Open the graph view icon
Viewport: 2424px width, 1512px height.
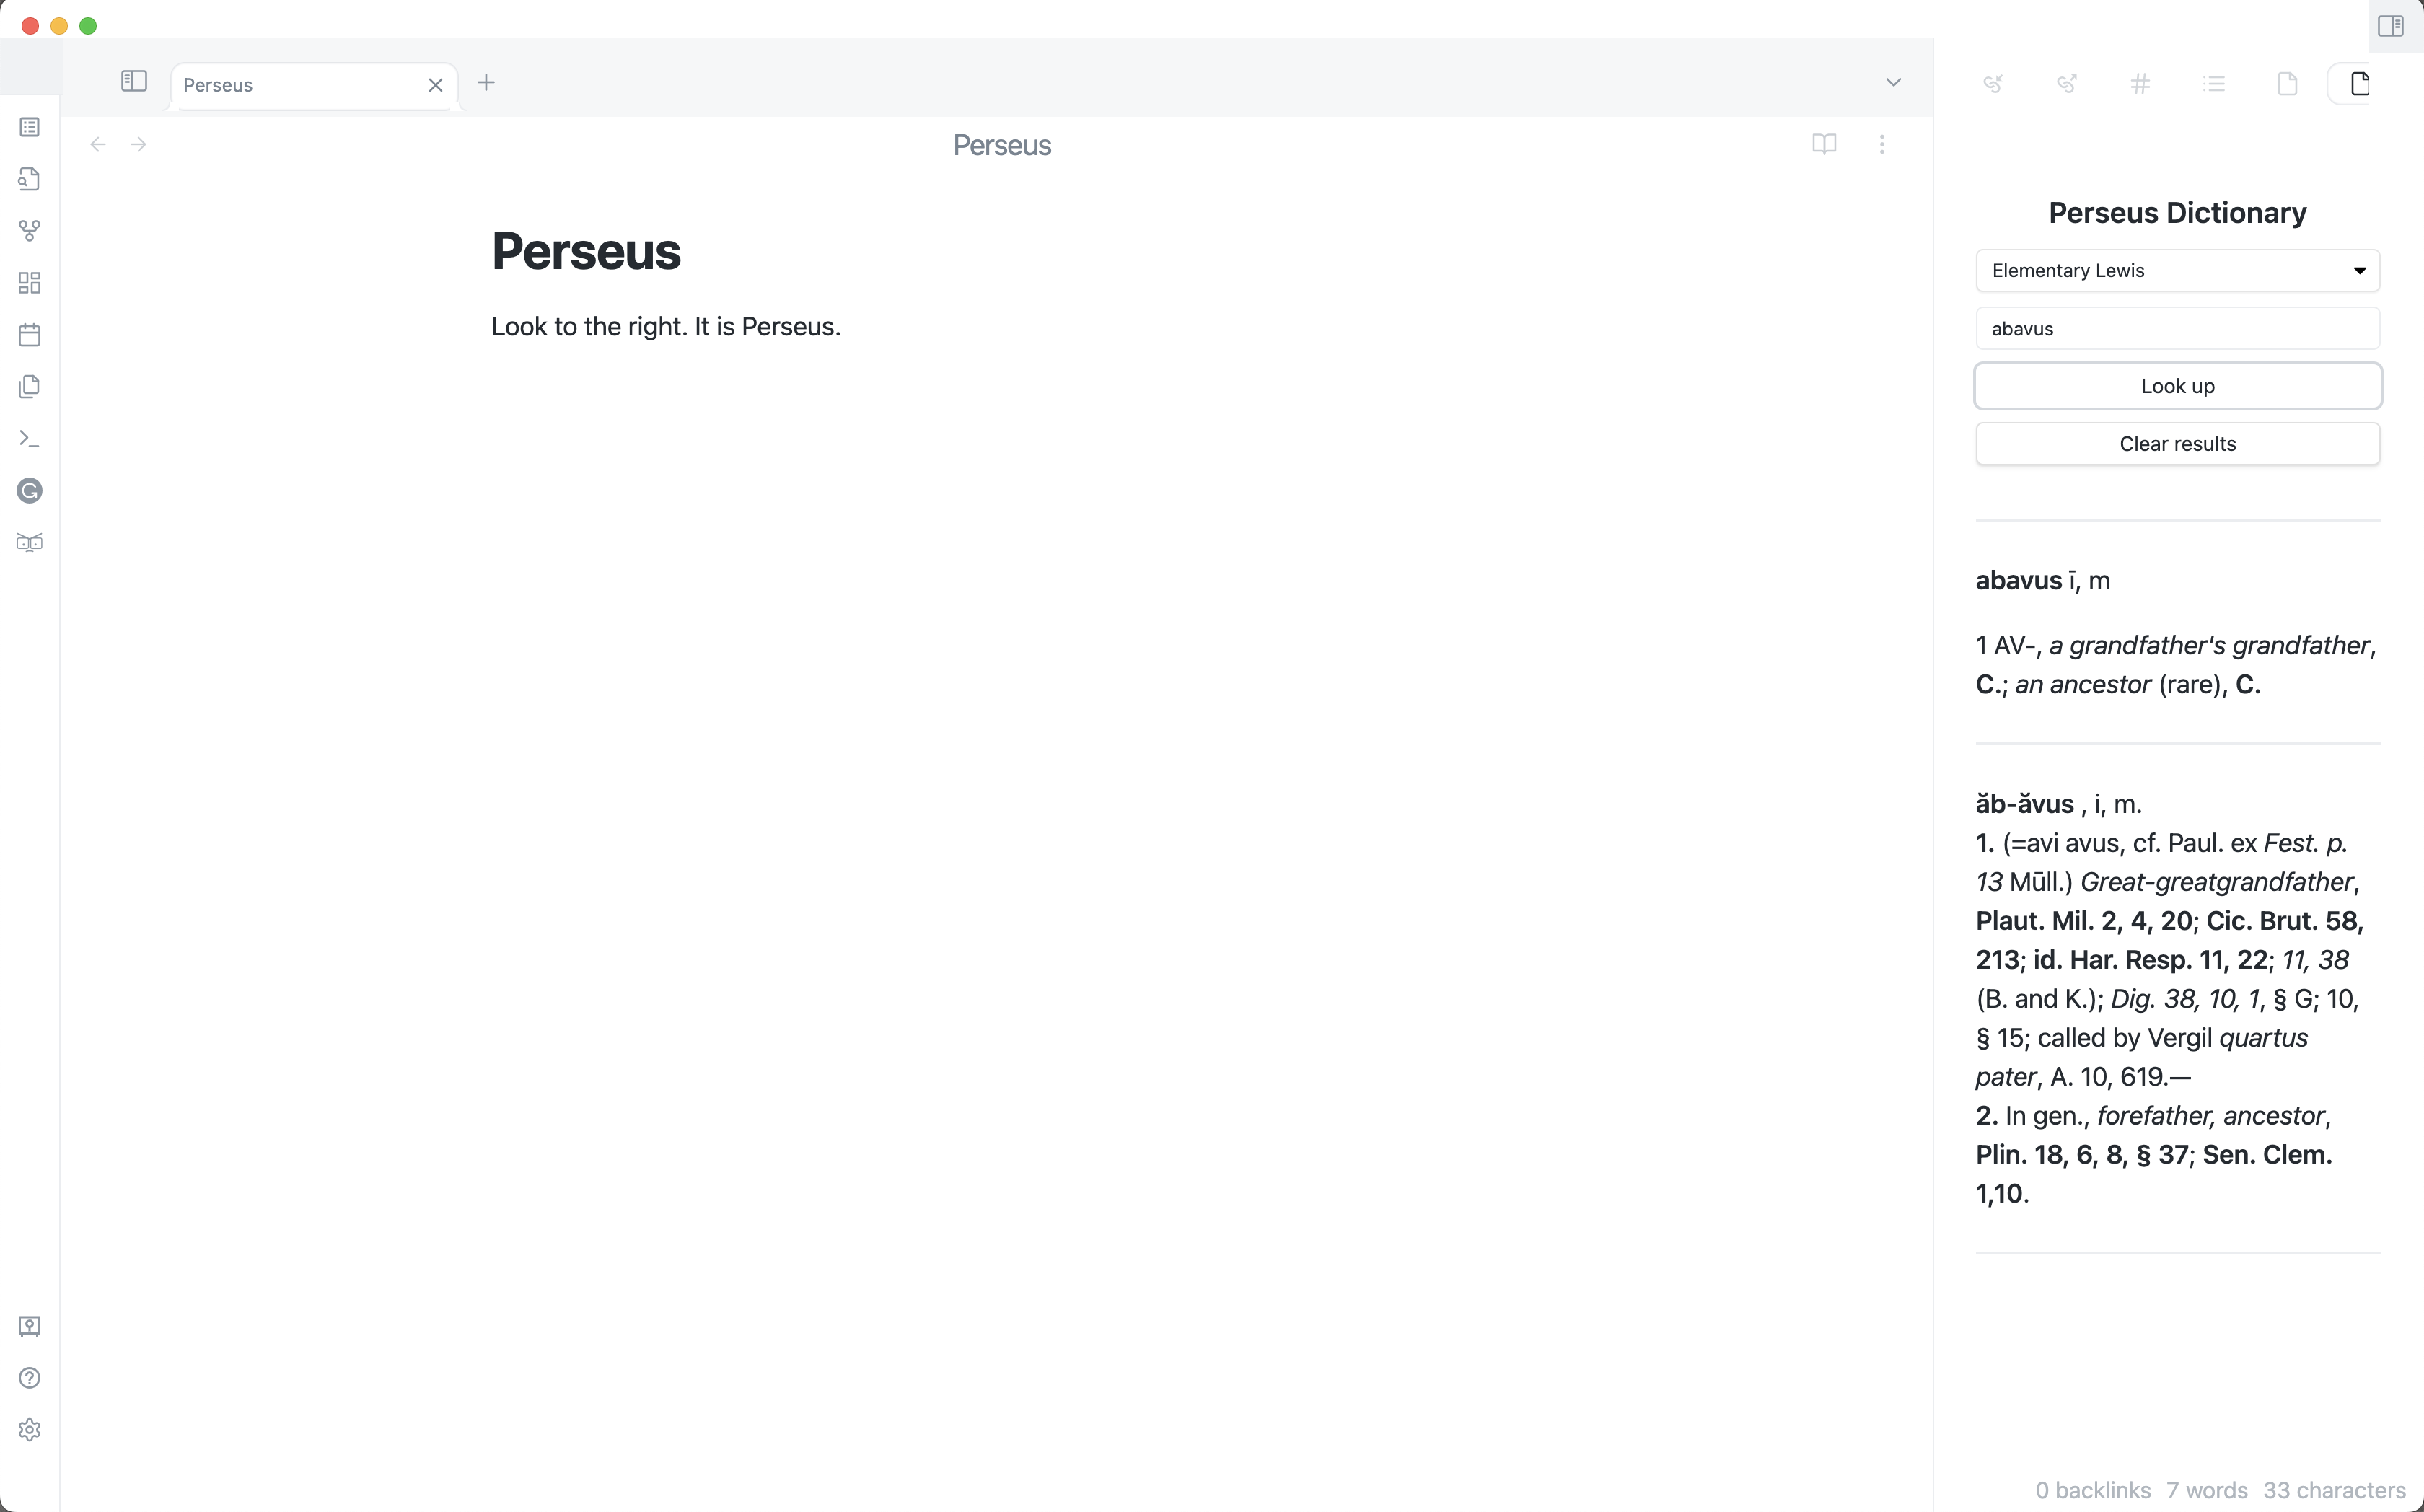[x=29, y=231]
